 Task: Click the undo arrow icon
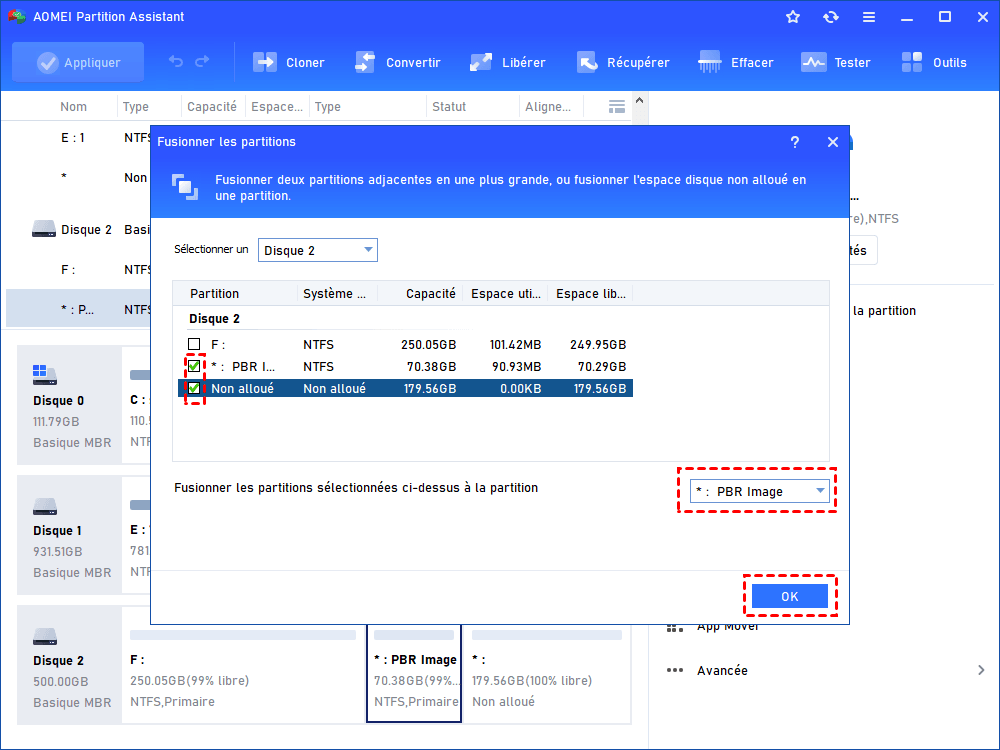[175, 61]
